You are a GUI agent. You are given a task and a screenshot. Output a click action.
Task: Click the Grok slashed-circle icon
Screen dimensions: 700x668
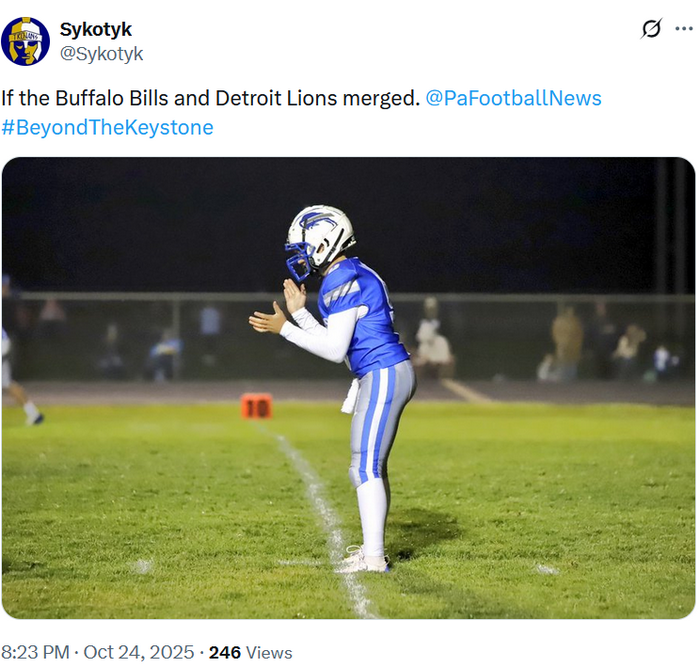(x=651, y=29)
